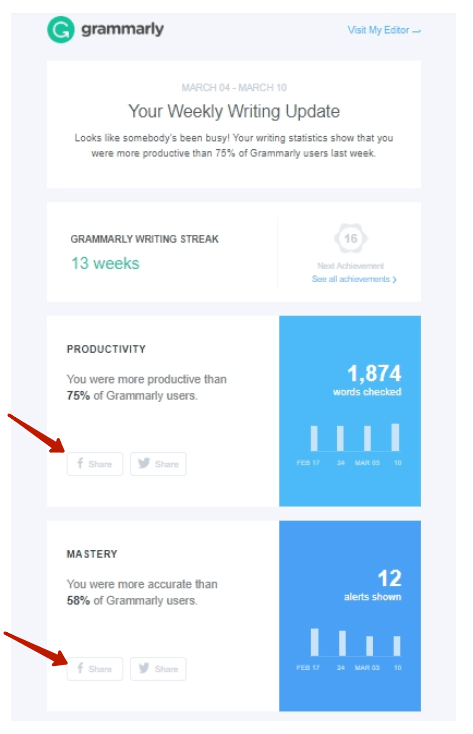This screenshot has width=473, height=734.
Task: Click the 12 alerts shown figure
Action: tap(372, 585)
